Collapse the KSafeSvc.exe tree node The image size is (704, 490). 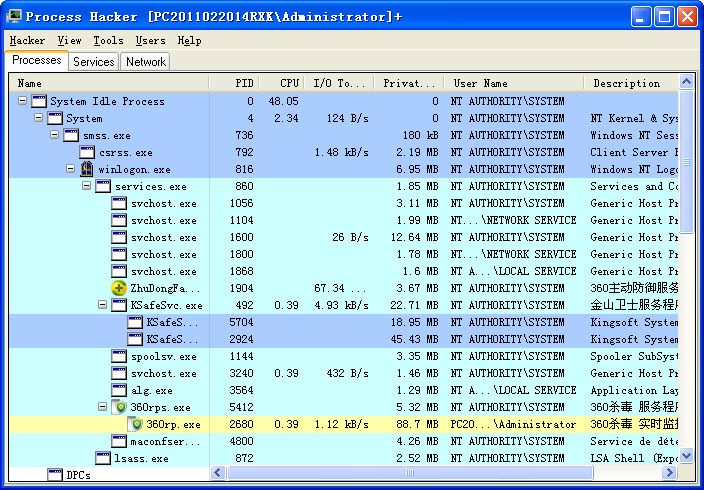(102, 305)
